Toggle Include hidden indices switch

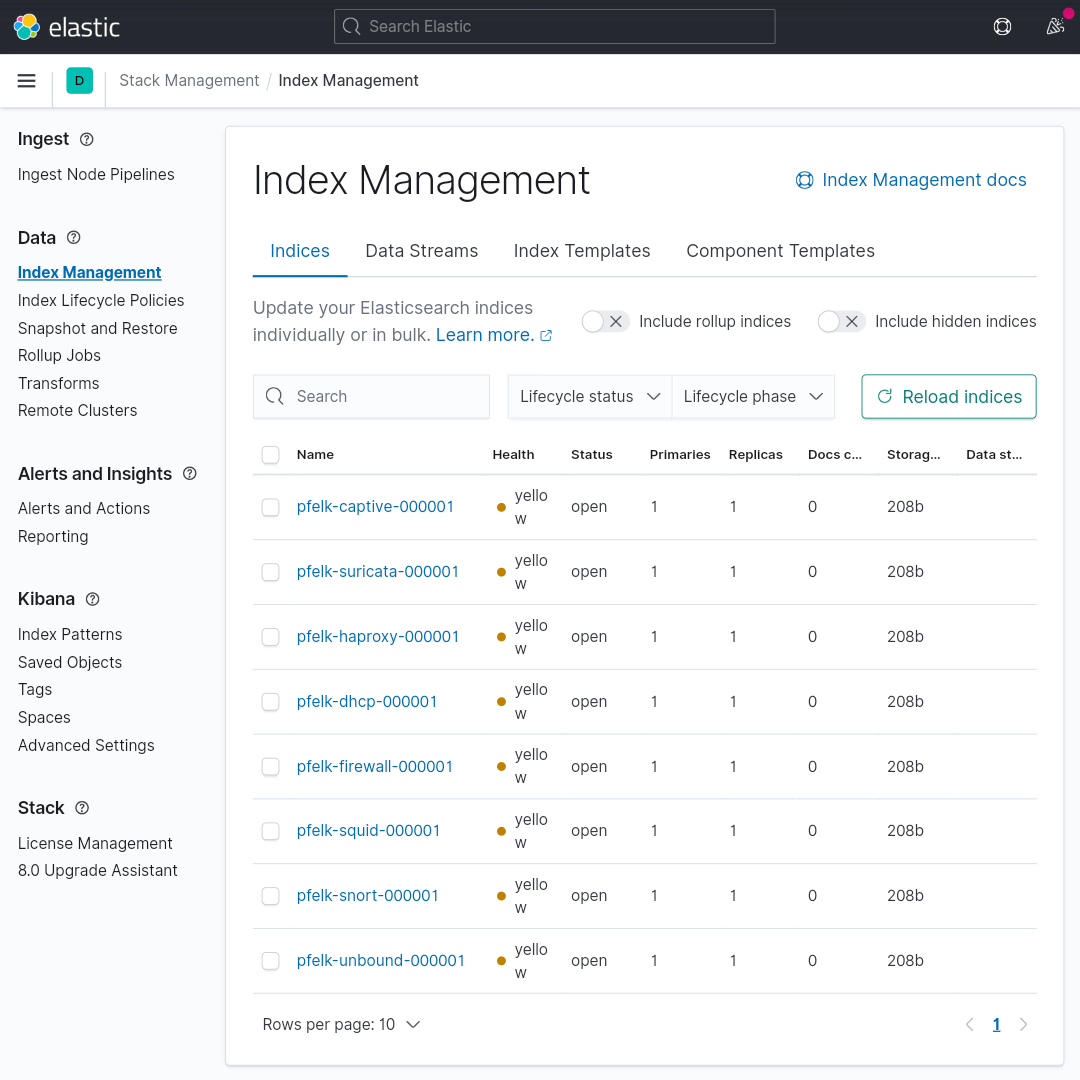point(842,322)
